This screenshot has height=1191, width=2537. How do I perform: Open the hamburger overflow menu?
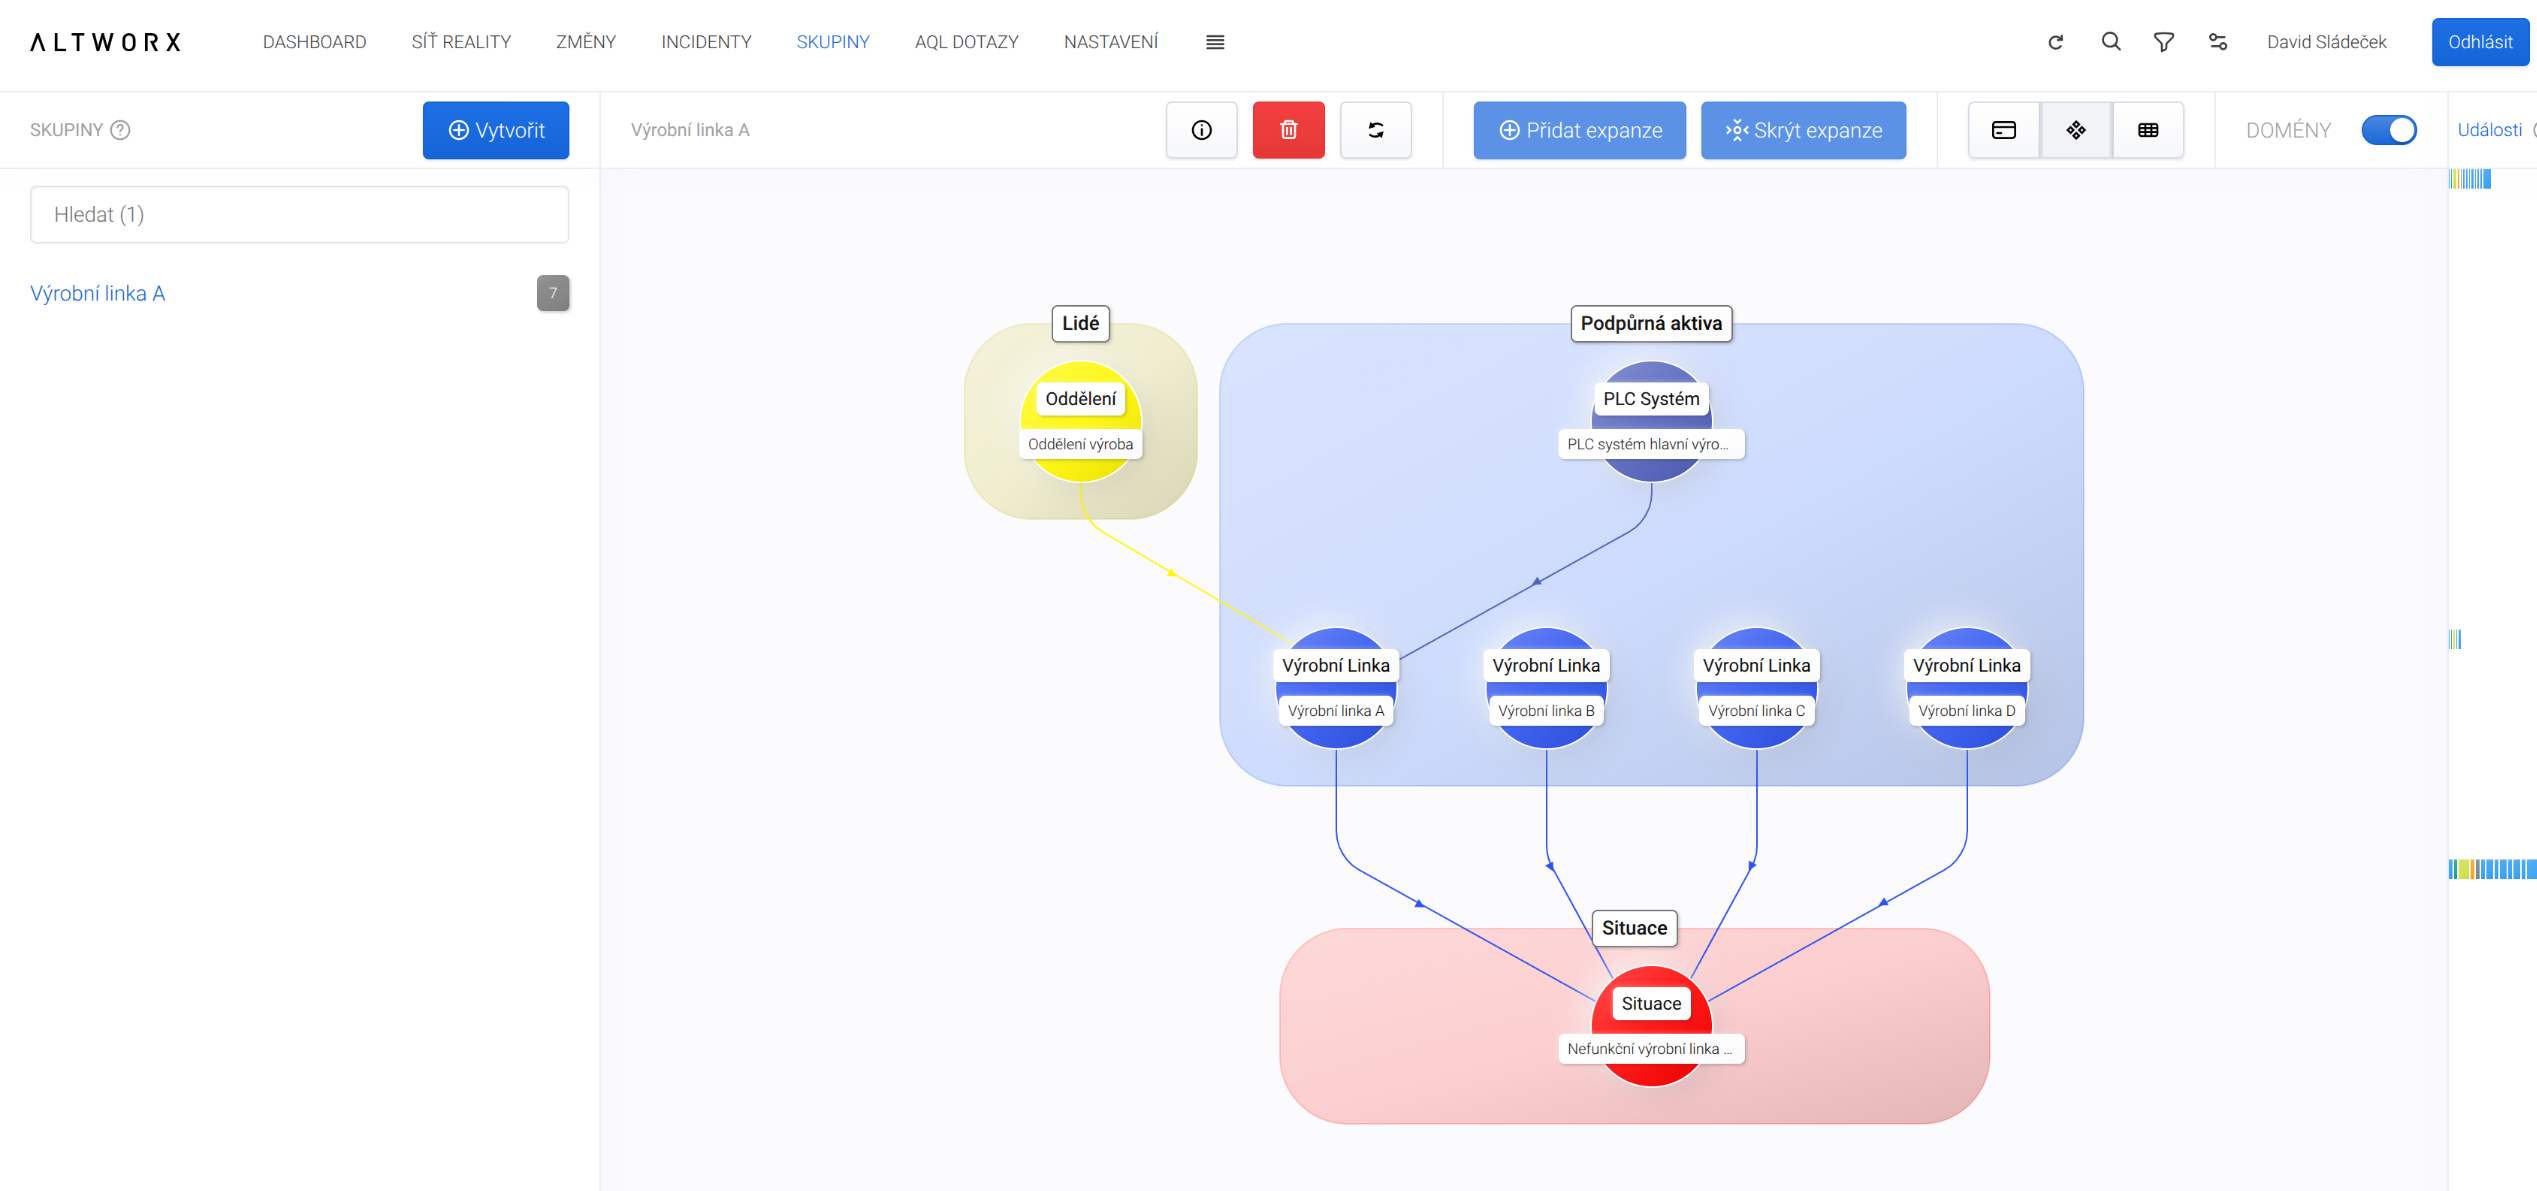tap(1215, 42)
